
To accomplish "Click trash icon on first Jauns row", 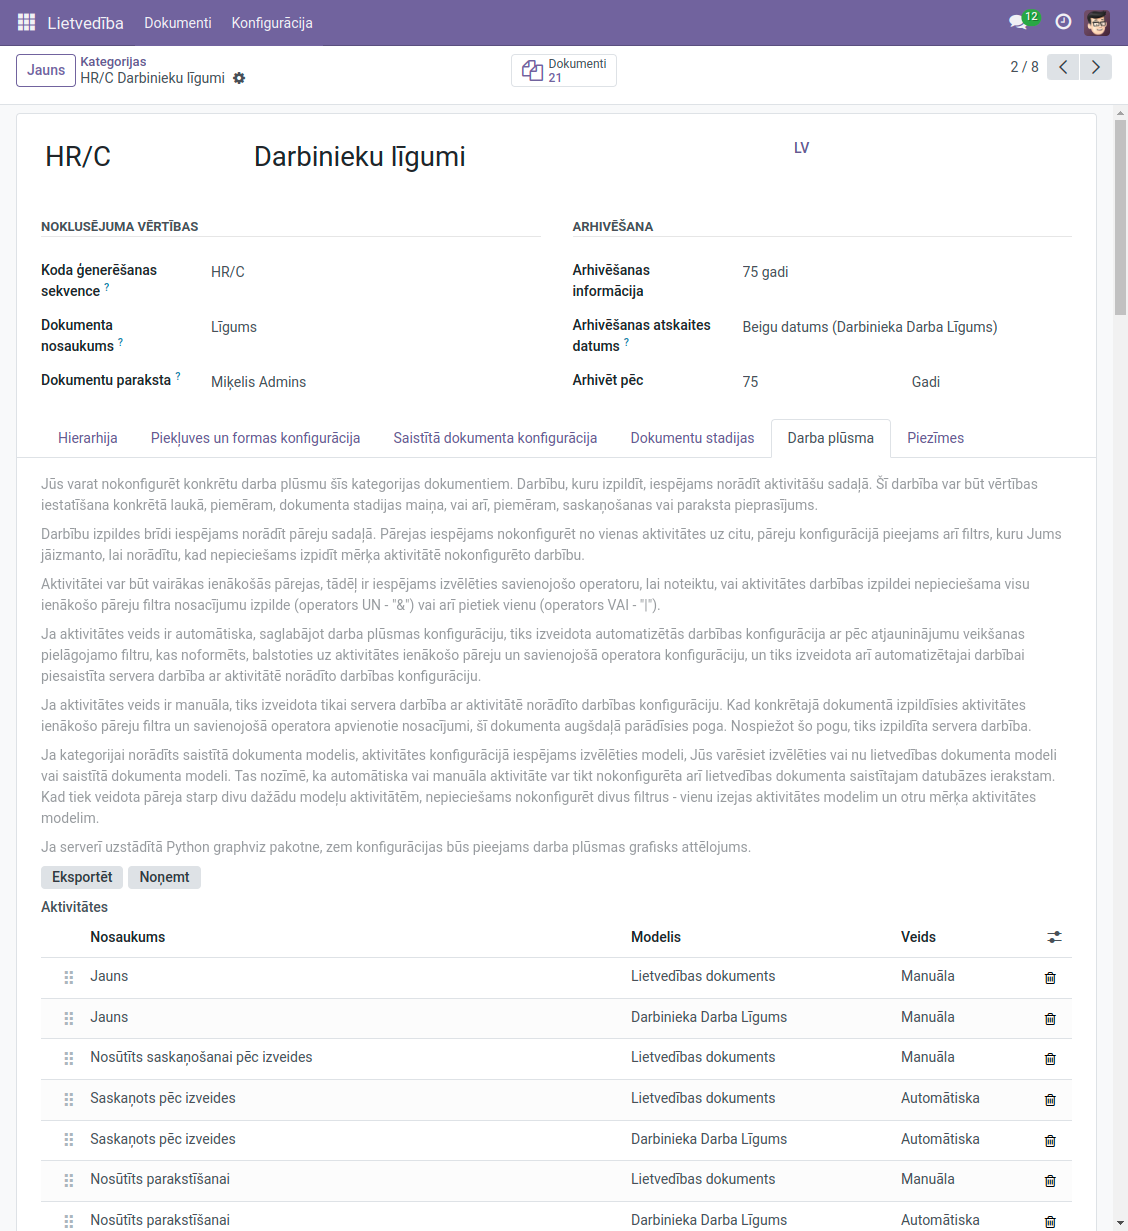I will pos(1050,978).
